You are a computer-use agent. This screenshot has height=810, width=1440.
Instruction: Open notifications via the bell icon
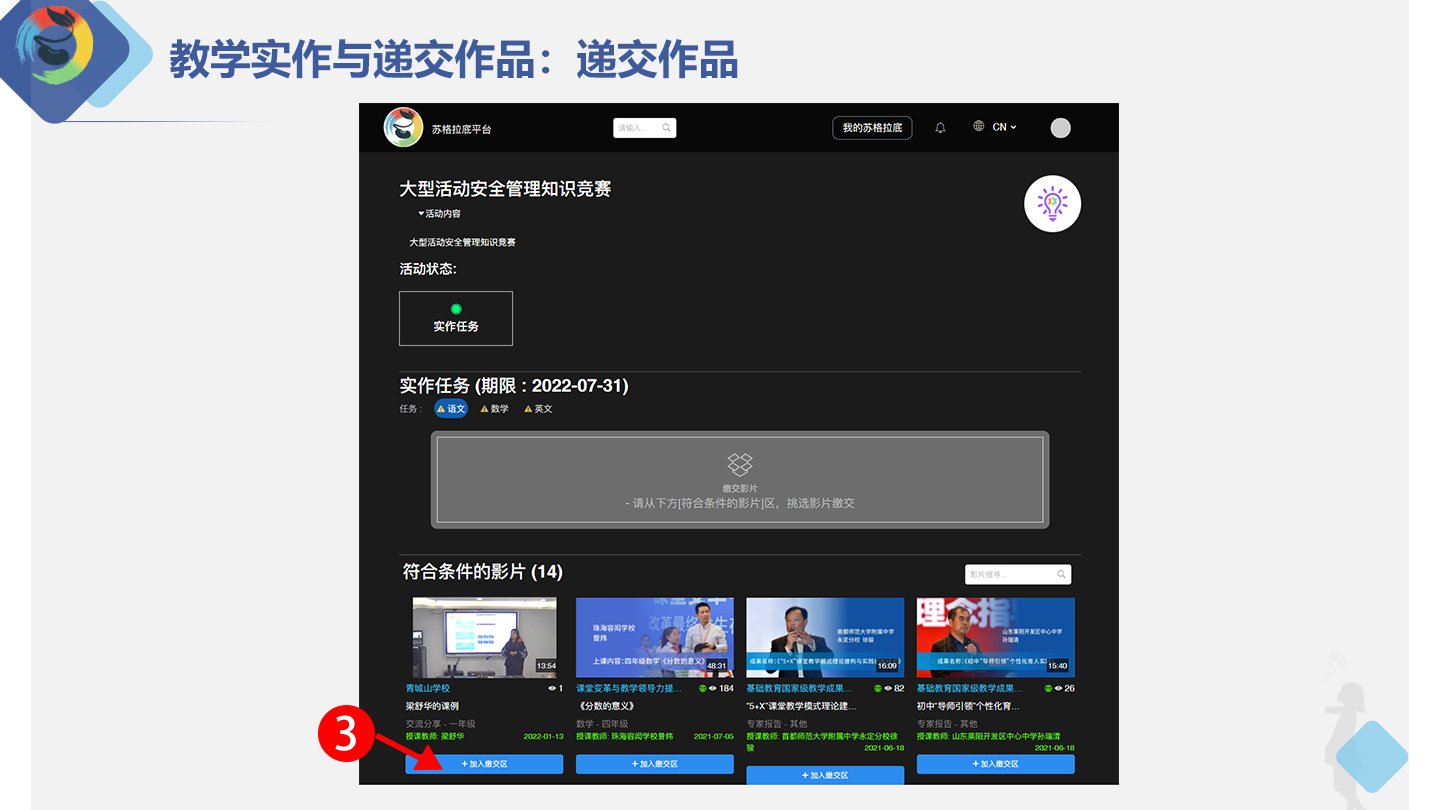940,128
